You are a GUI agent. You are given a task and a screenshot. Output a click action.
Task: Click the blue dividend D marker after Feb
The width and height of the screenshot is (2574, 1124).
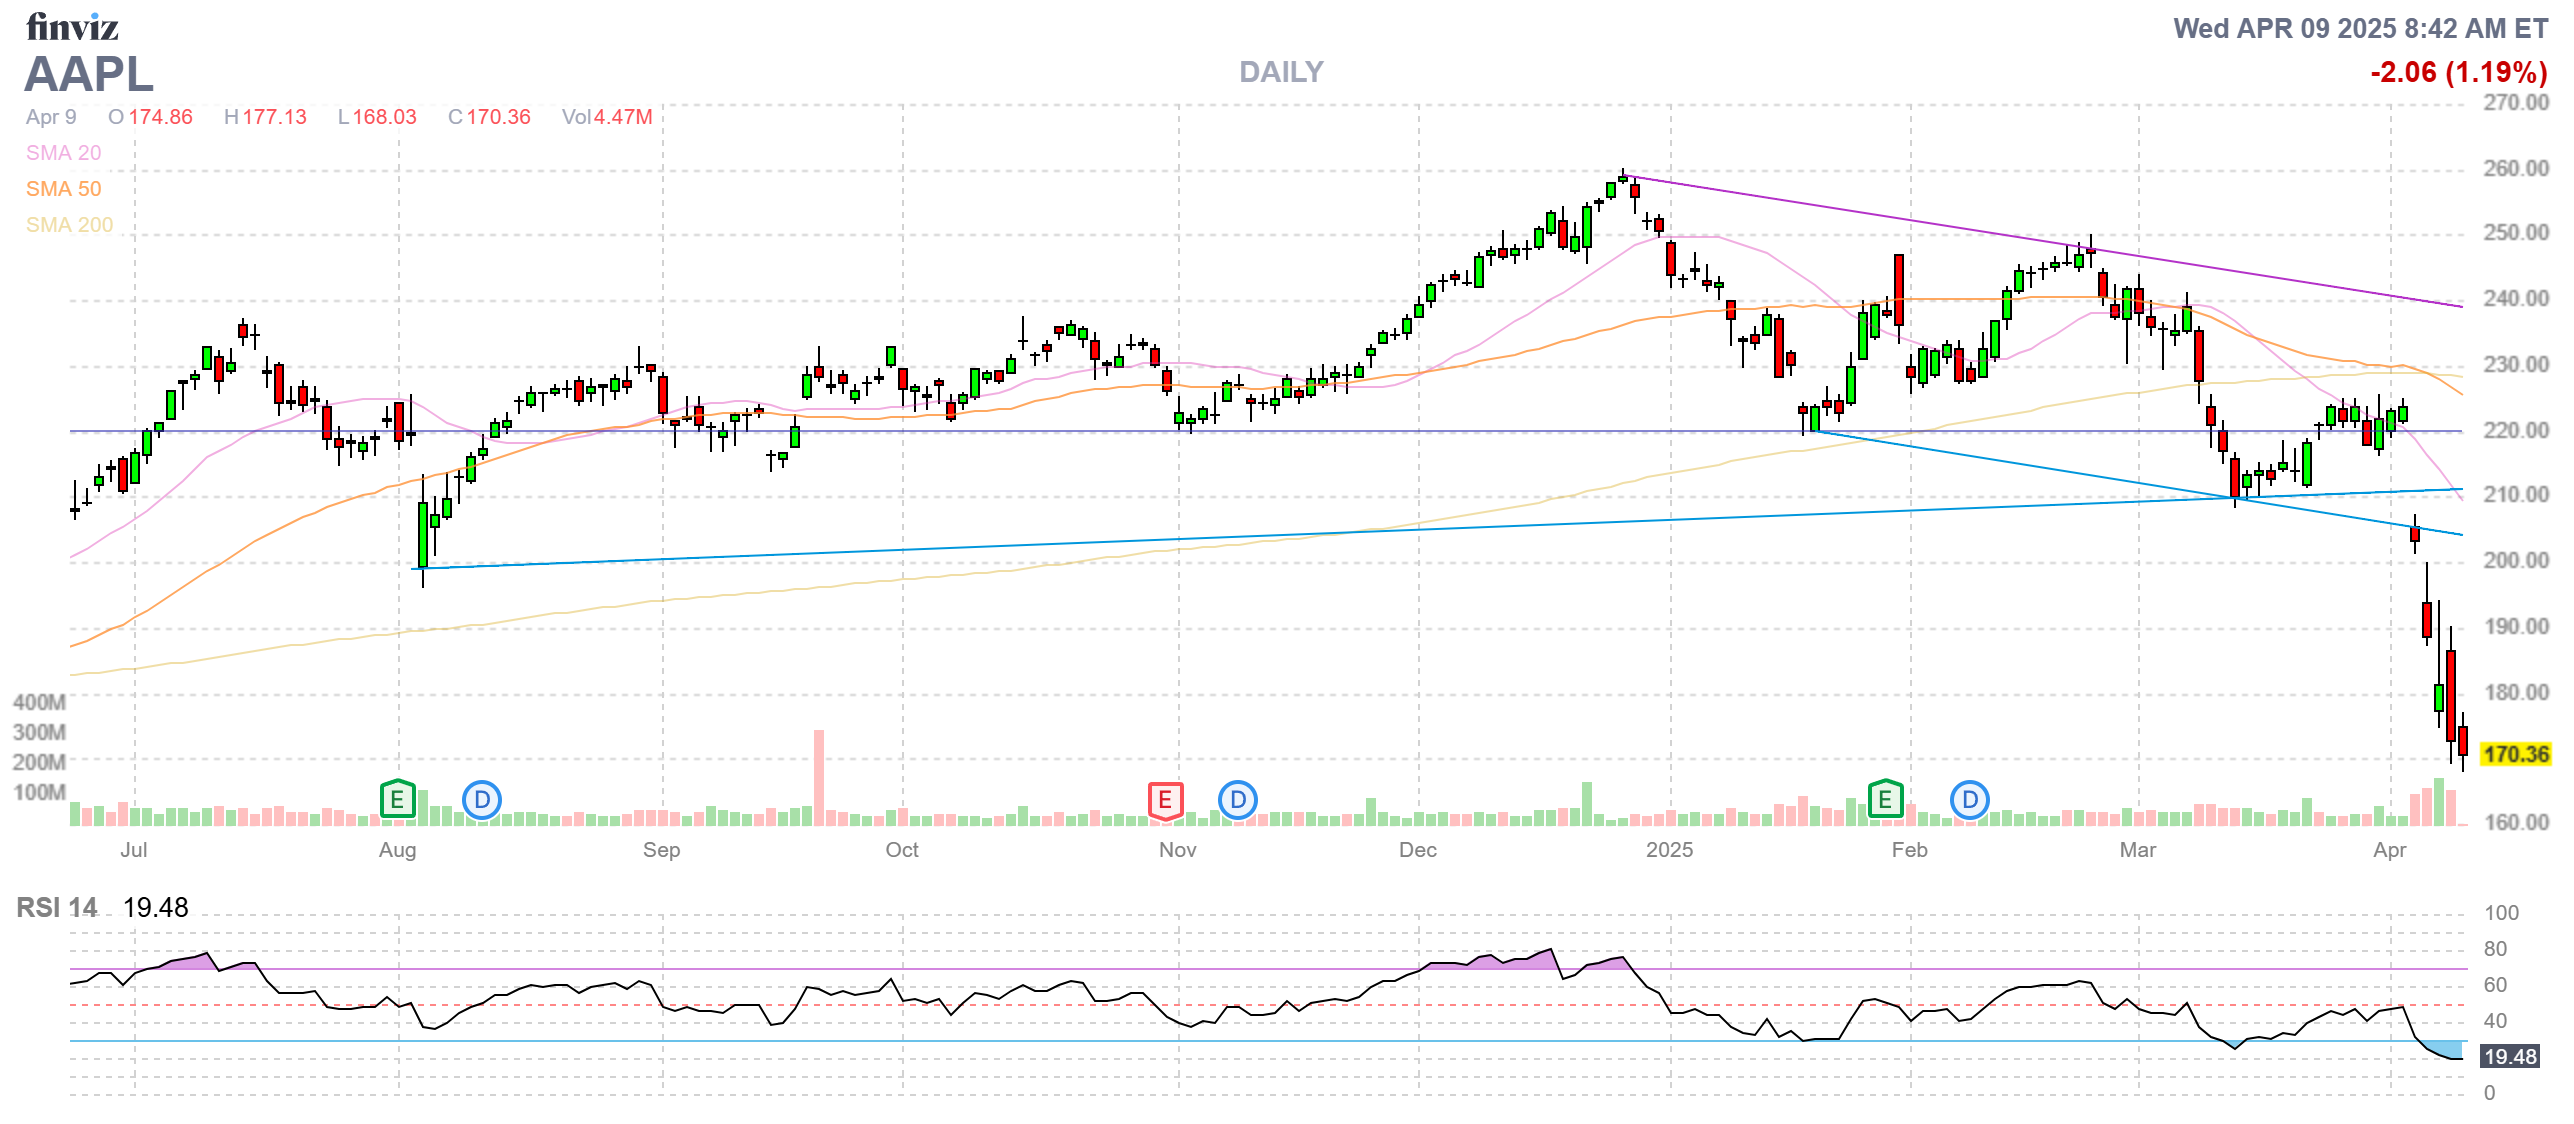(x=1970, y=800)
